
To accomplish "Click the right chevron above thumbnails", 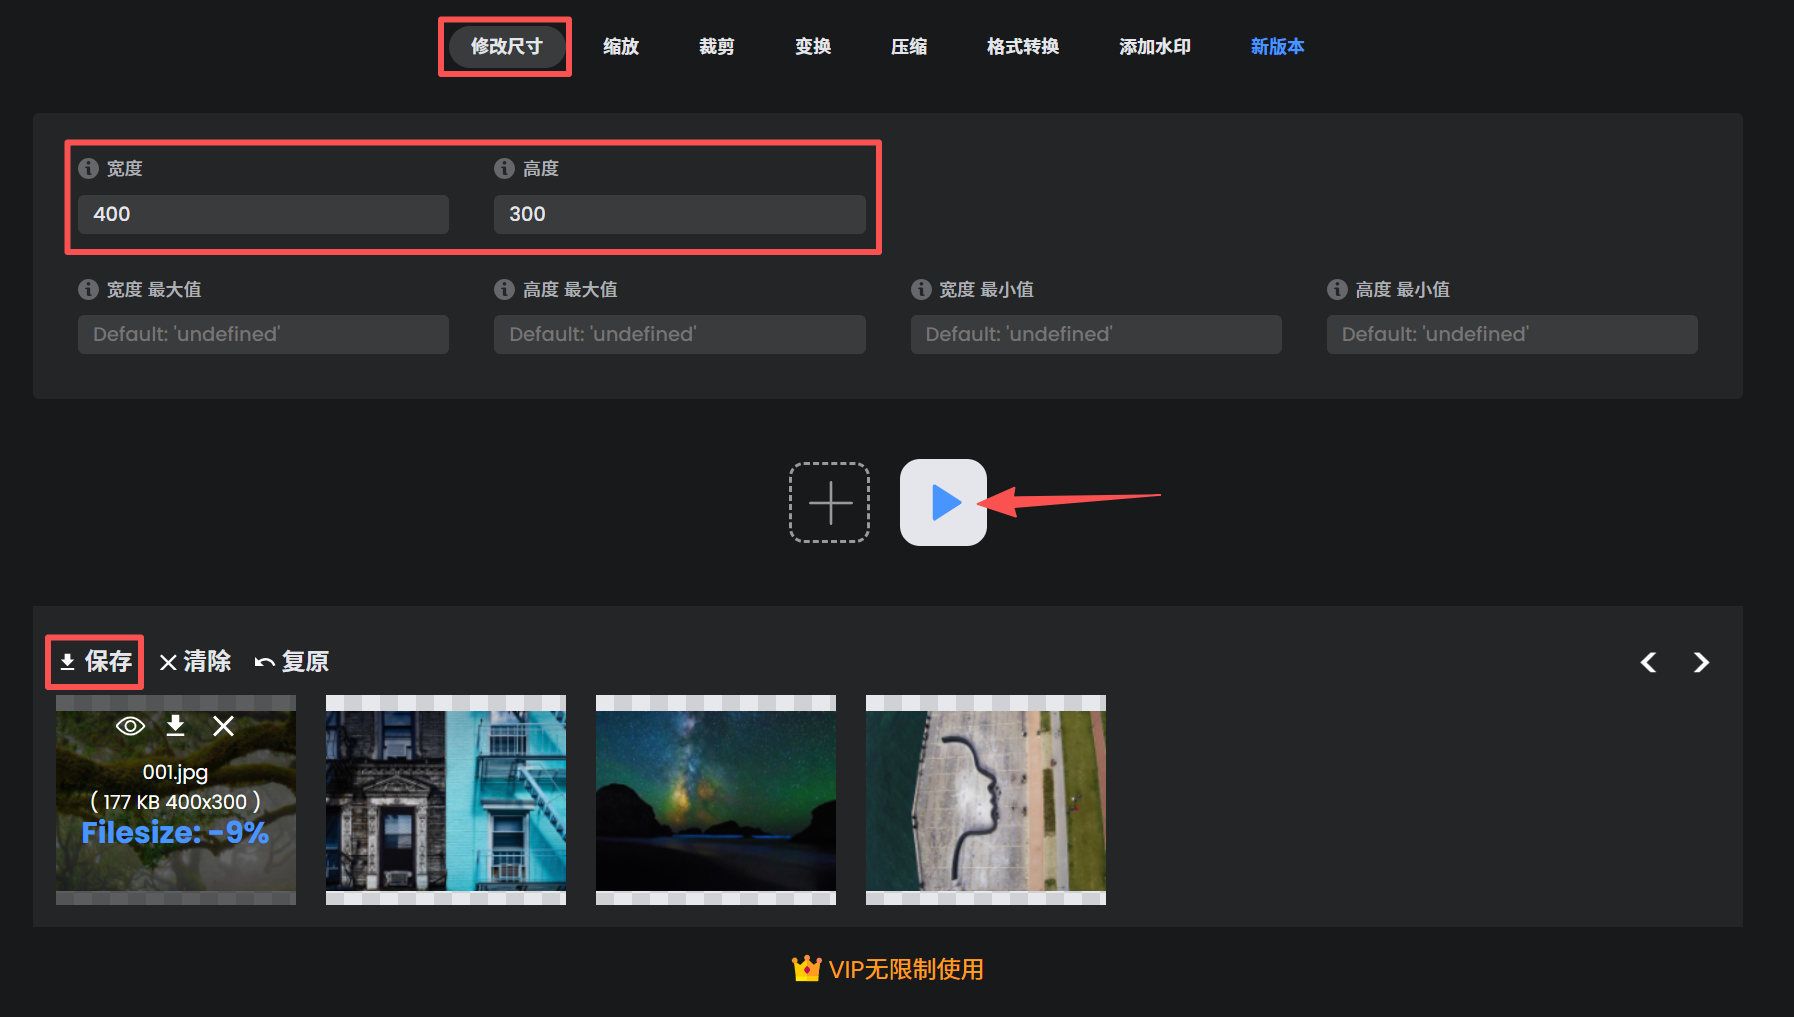I will pyautogui.click(x=1701, y=662).
